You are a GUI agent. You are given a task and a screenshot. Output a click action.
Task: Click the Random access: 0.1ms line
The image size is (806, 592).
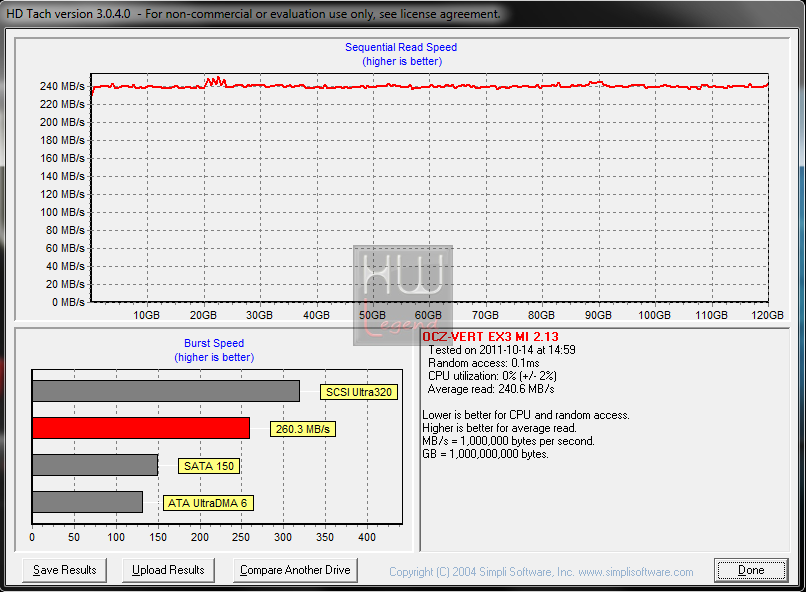(x=484, y=363)
